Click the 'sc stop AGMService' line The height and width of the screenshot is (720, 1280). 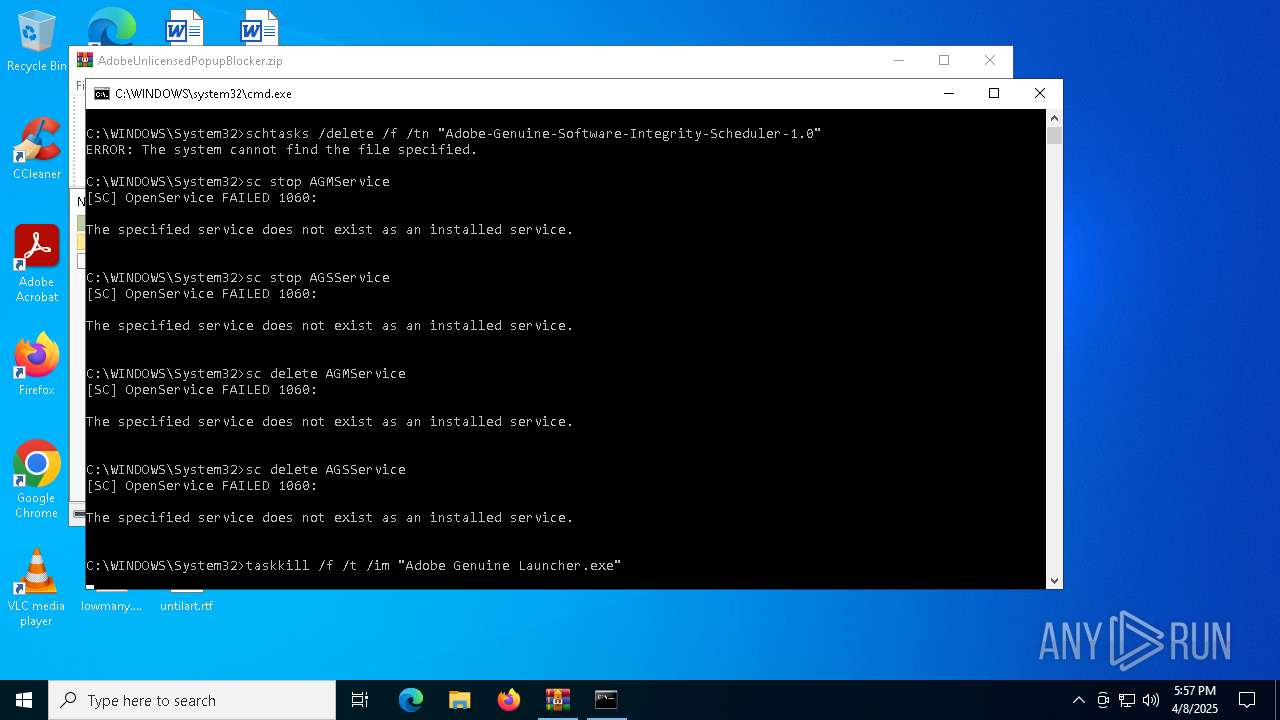(238, 182)
